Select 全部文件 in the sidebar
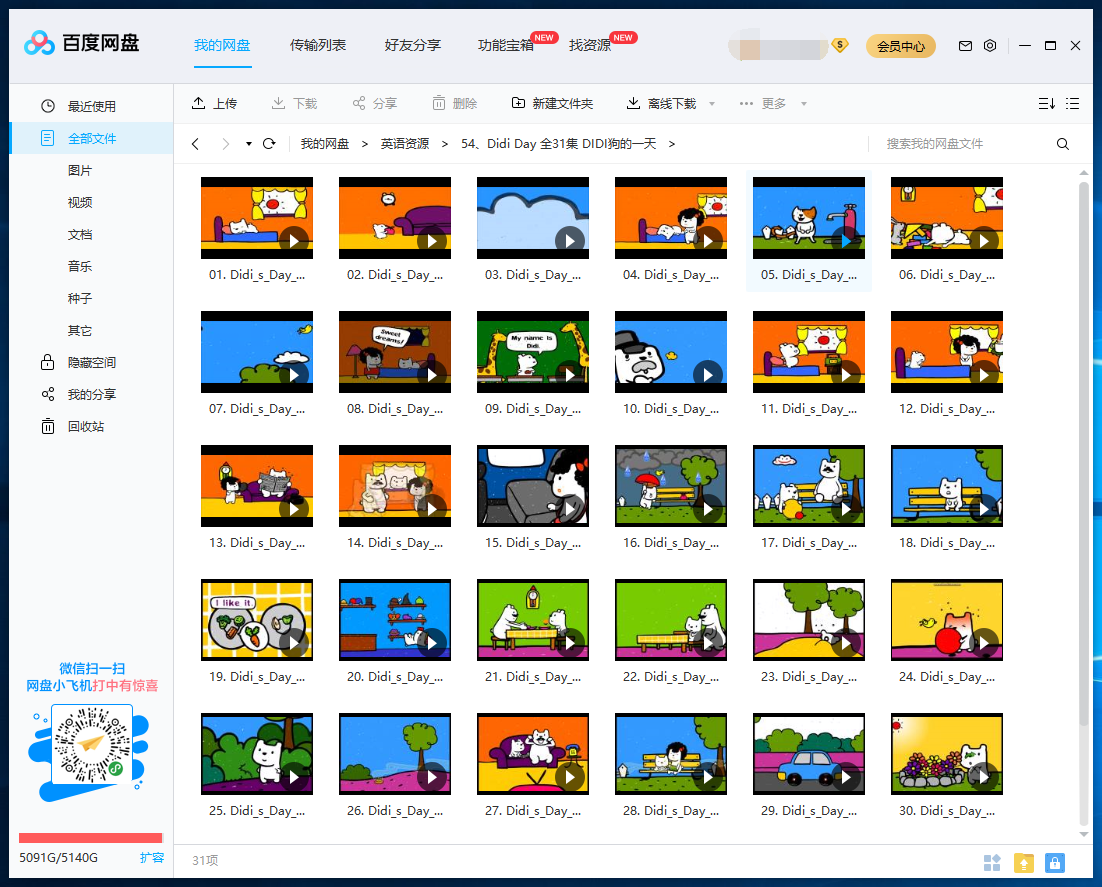 [x=91, y=138]
